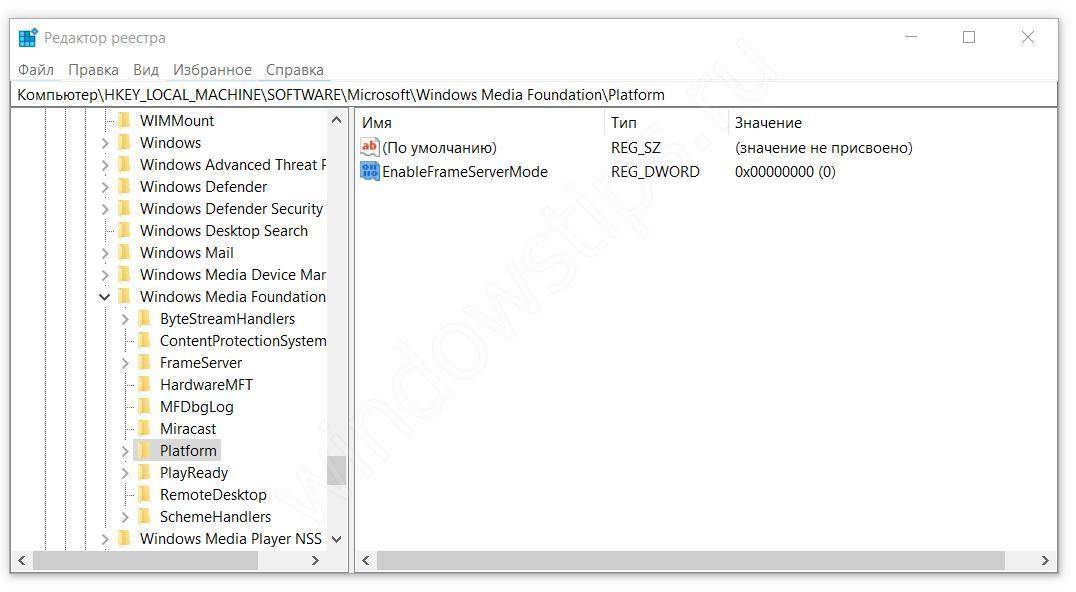This screenshot has height=592, width=1076.
Task: Click the tree pane scroll right arrow
Action: [315, 560]
